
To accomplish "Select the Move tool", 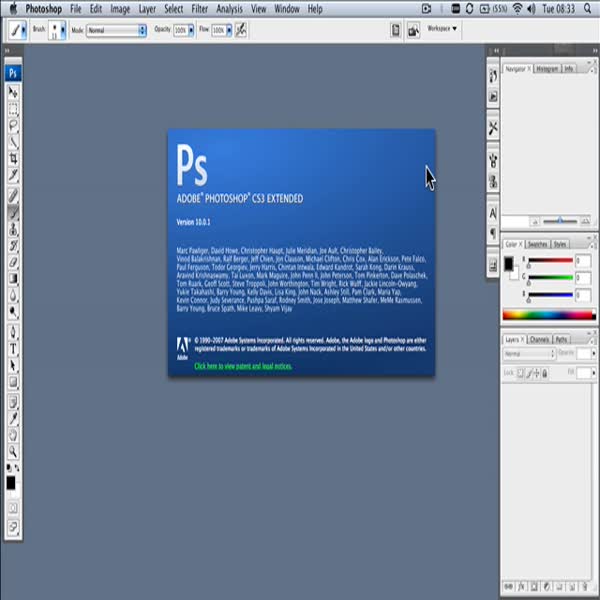I will pos(13,92).
